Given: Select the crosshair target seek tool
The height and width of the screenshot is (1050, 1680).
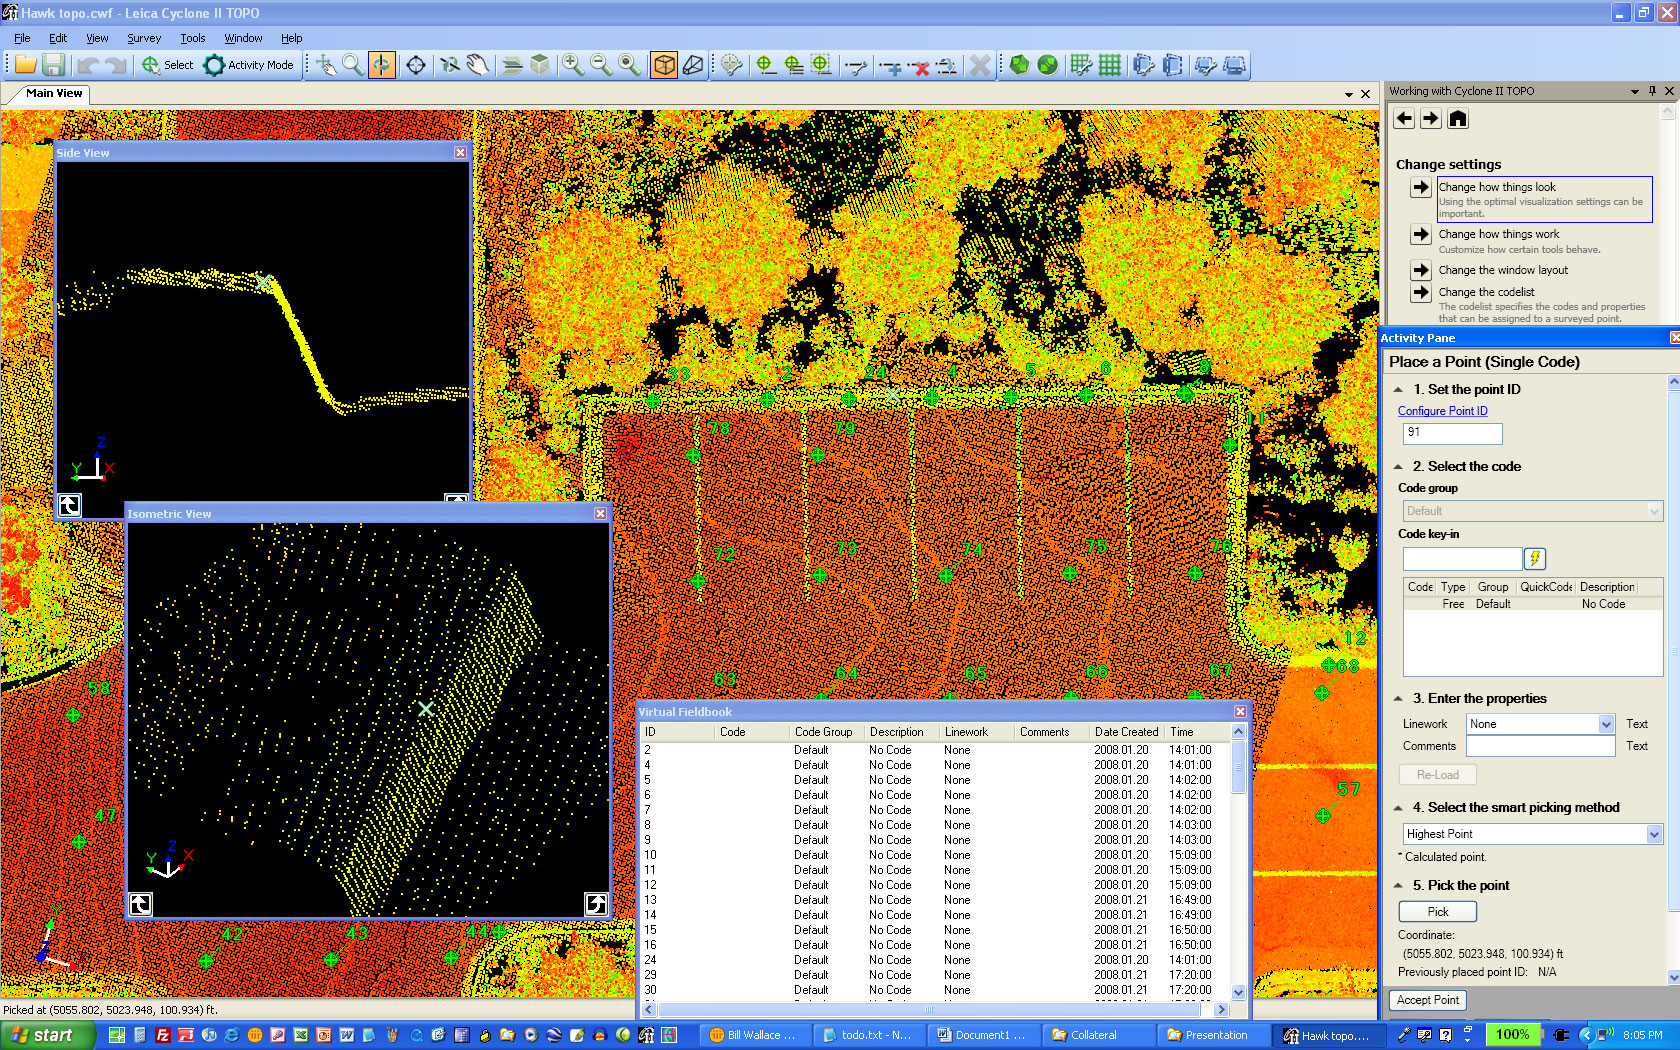Looking at the screenshot, I should coord(416,65).
